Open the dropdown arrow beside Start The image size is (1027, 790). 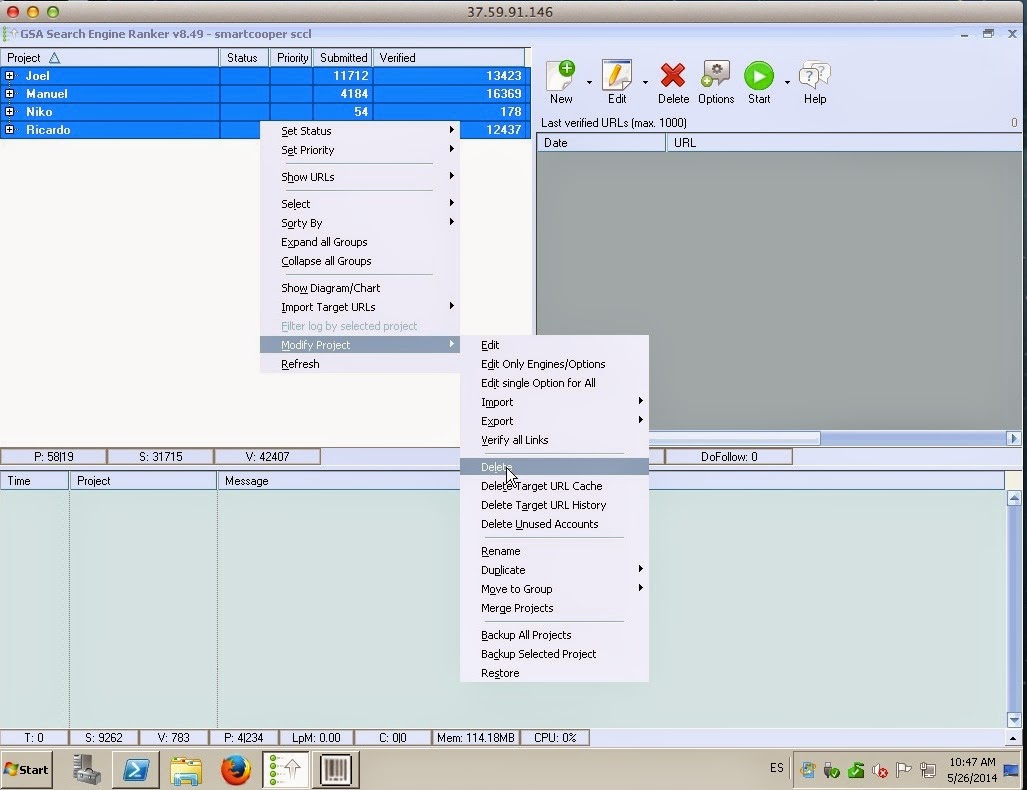click(x=787, y=83)
